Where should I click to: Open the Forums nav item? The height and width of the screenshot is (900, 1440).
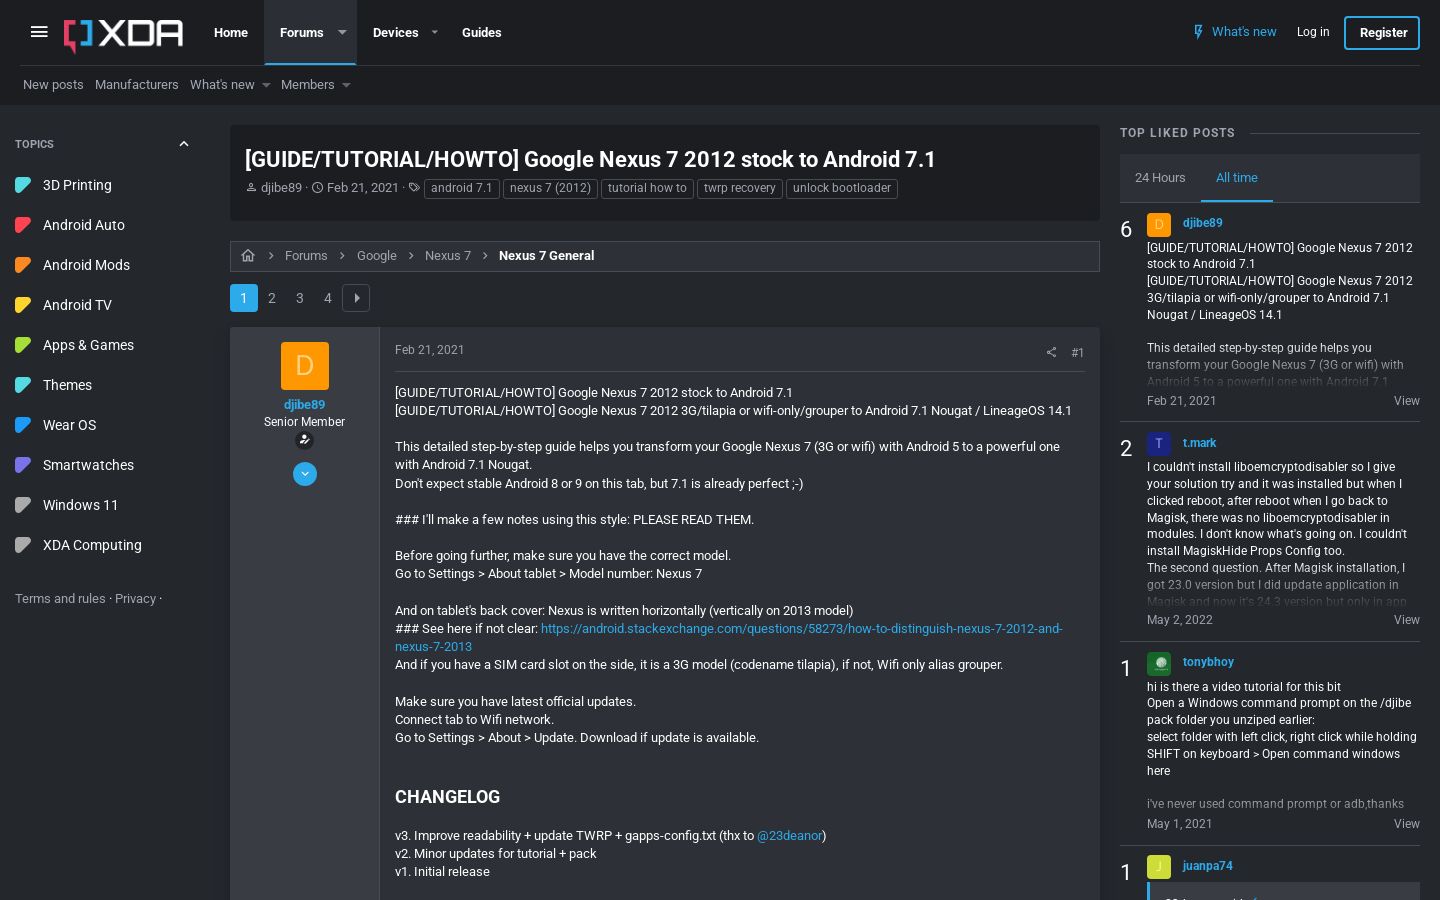click(302, 32)
